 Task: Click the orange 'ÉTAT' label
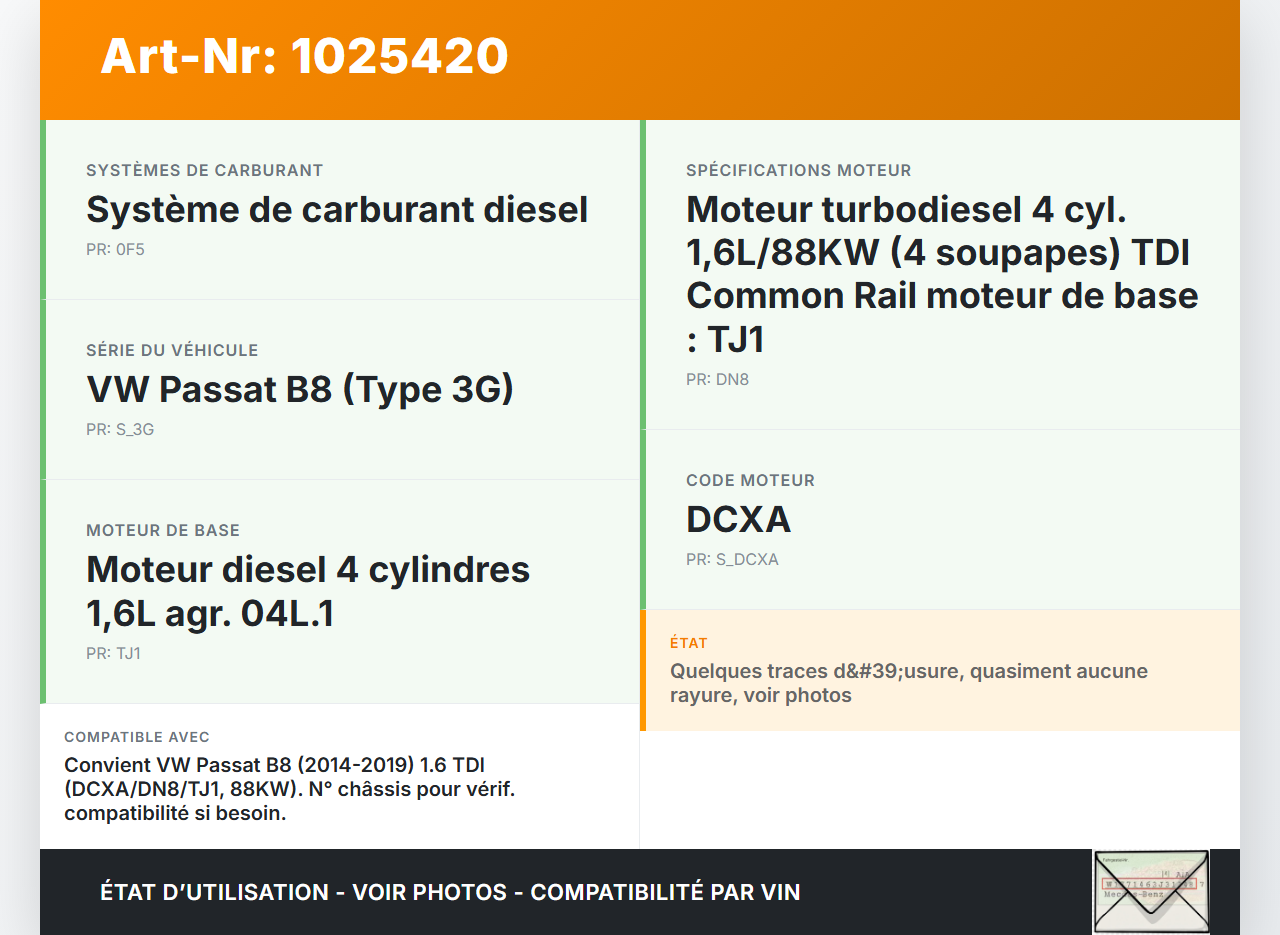[689, 643]
